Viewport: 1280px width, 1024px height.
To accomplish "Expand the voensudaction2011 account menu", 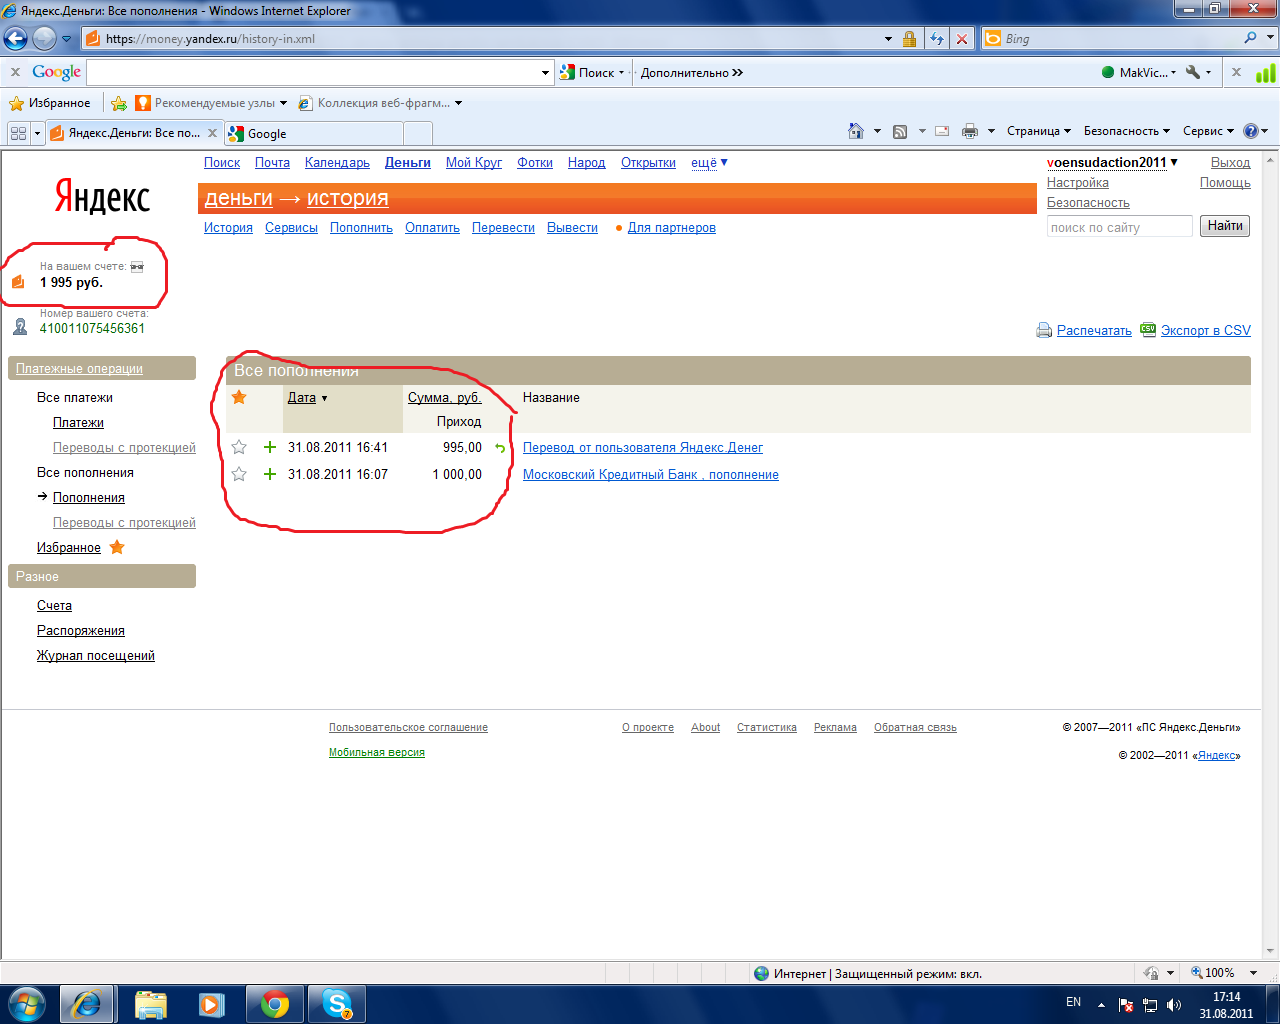I will point(1113,162).
